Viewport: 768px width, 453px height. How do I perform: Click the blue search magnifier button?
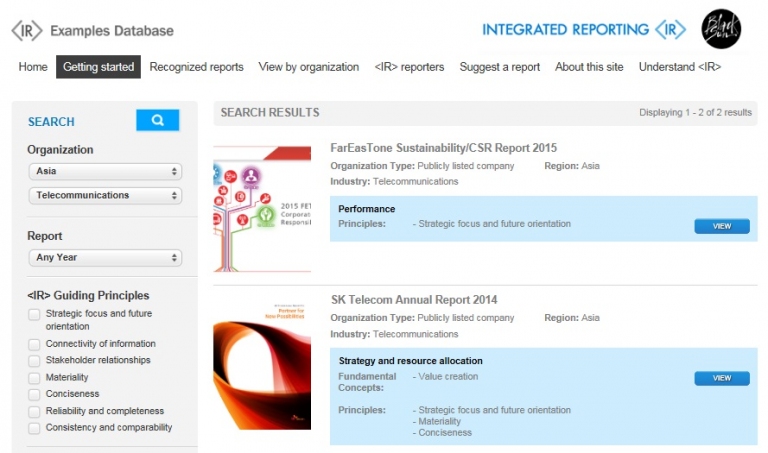pyautogui.click(x=158, y=120)
